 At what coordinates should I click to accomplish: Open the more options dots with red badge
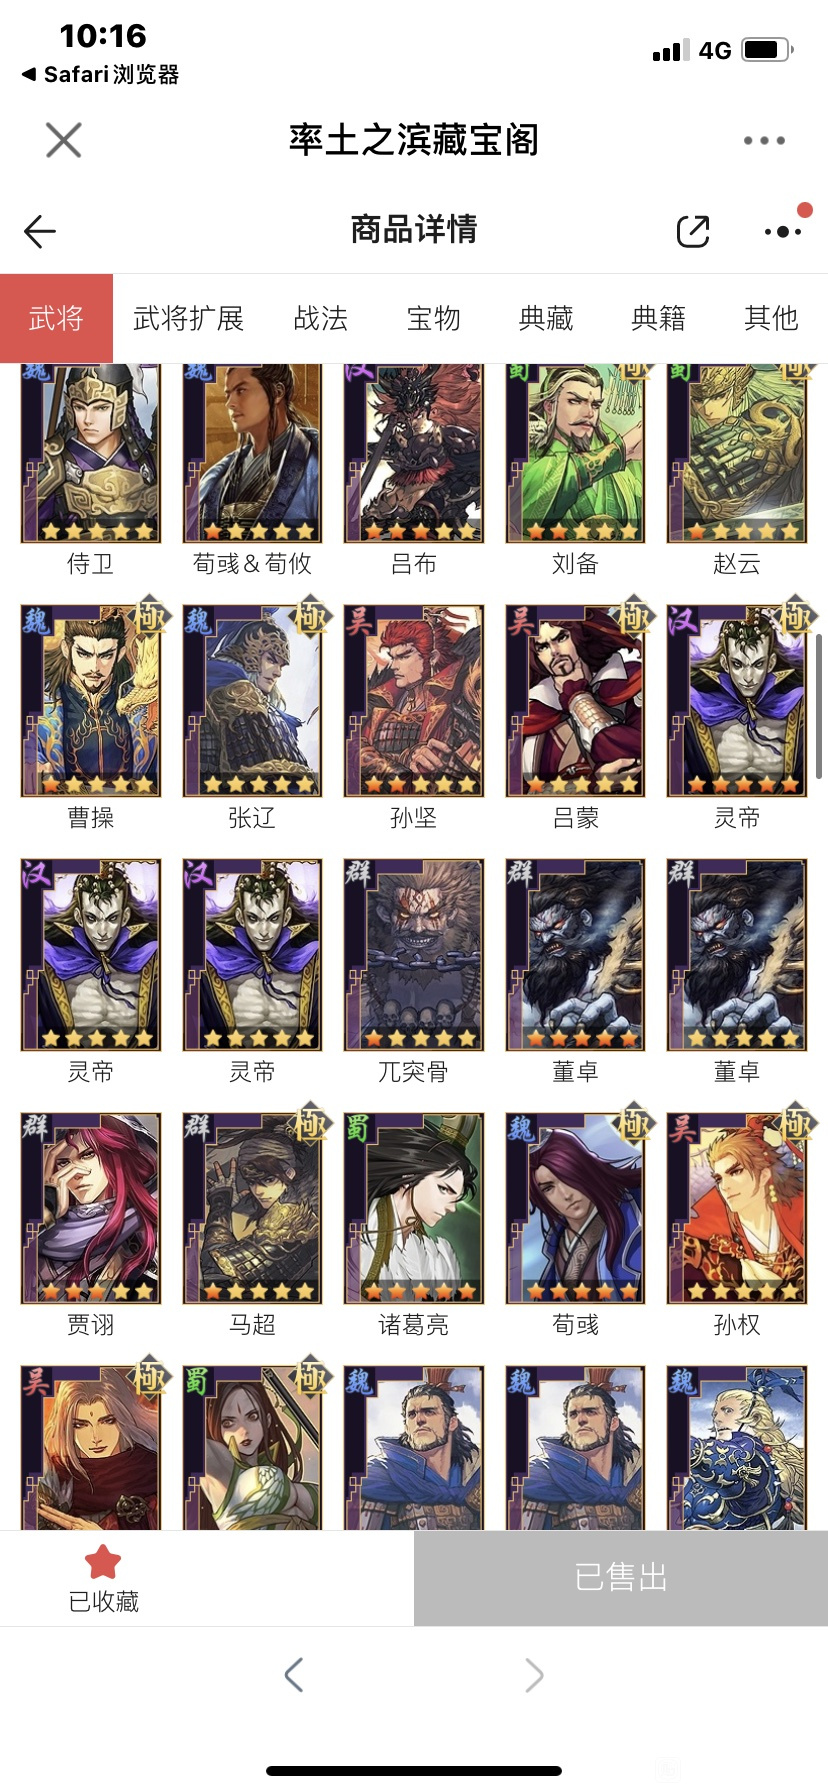[x=784, y=228]
